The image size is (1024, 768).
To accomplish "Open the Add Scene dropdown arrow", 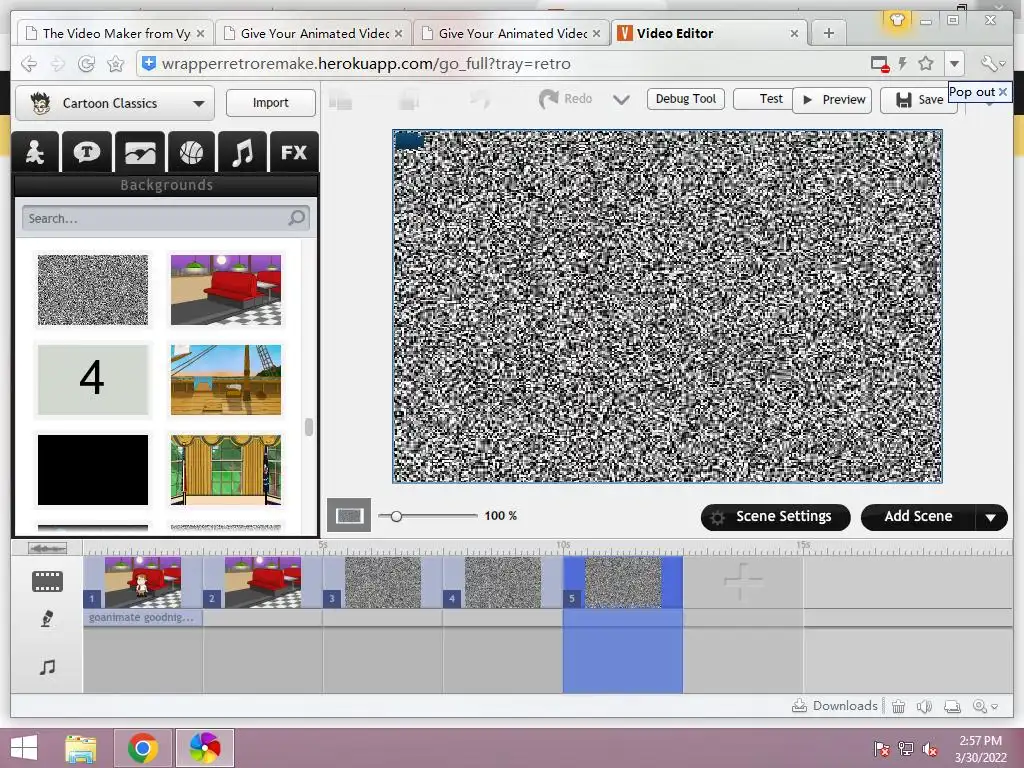I will click(991, 517).
